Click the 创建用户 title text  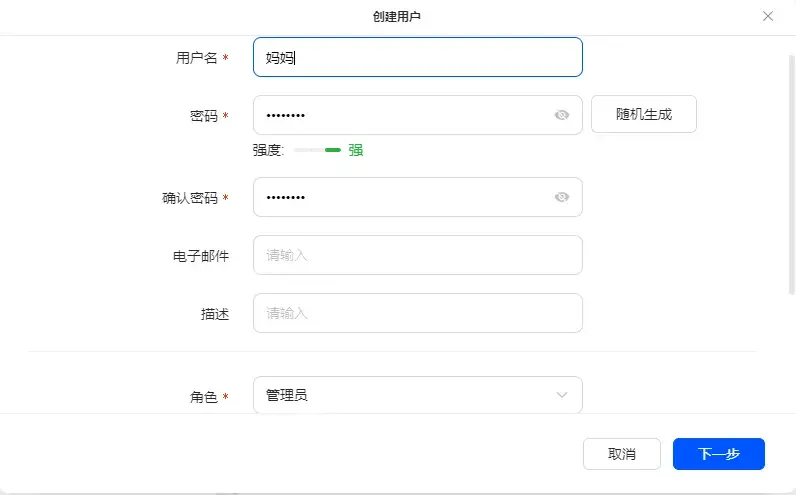(x=398, y=16)
